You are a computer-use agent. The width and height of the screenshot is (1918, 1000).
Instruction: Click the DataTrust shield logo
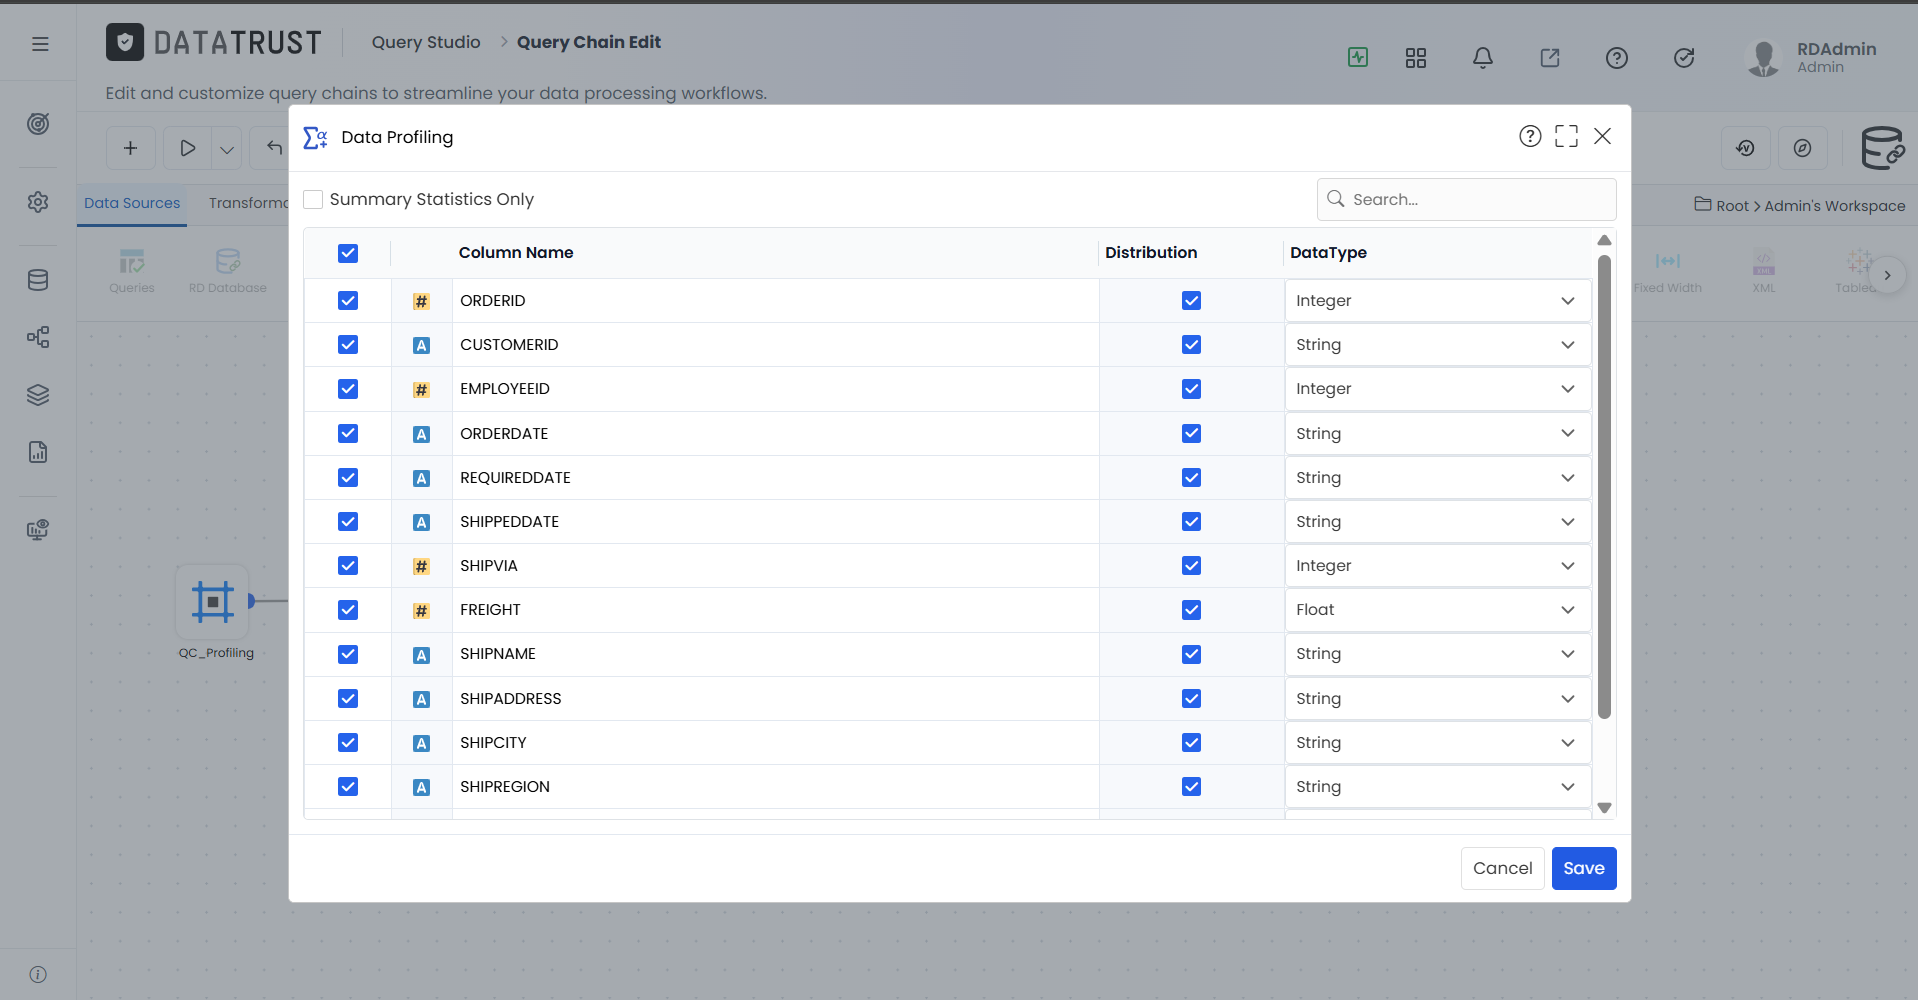click(x=125, y=42)
